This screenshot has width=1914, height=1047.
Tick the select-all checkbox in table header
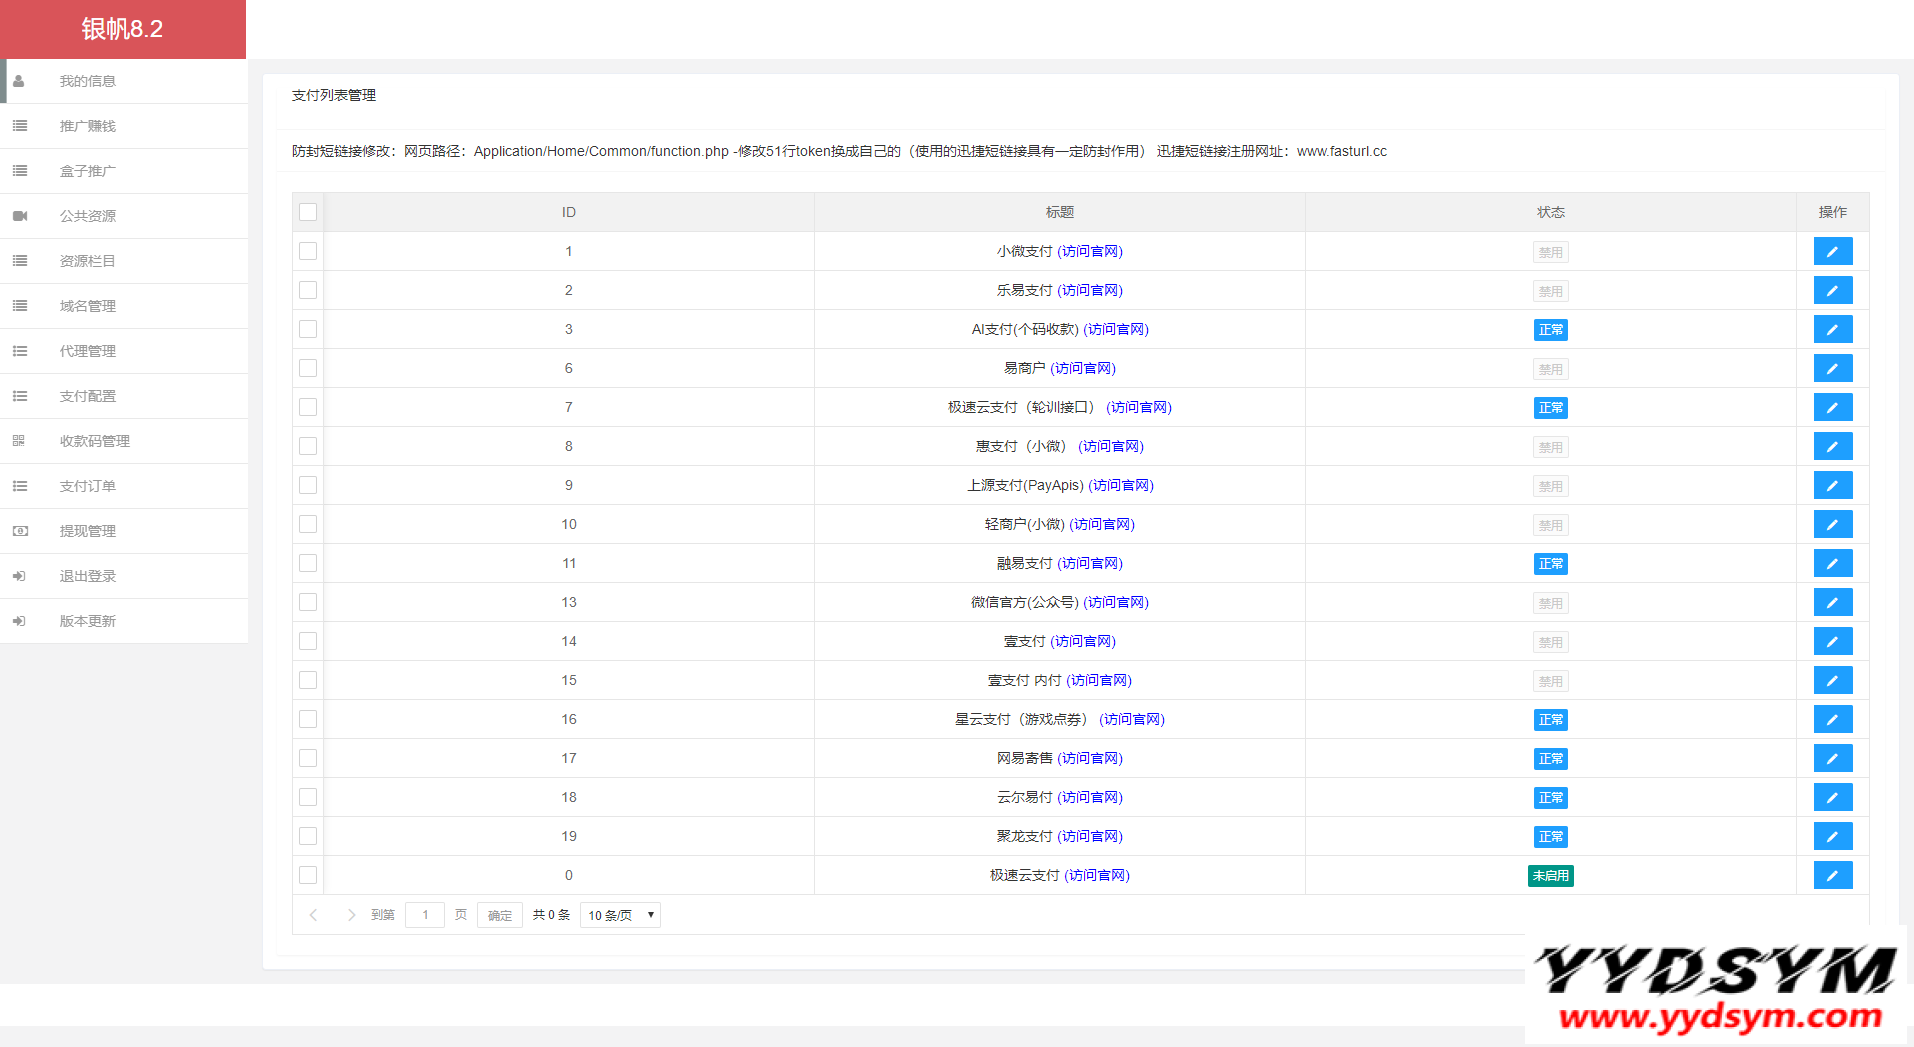point(308,212)
